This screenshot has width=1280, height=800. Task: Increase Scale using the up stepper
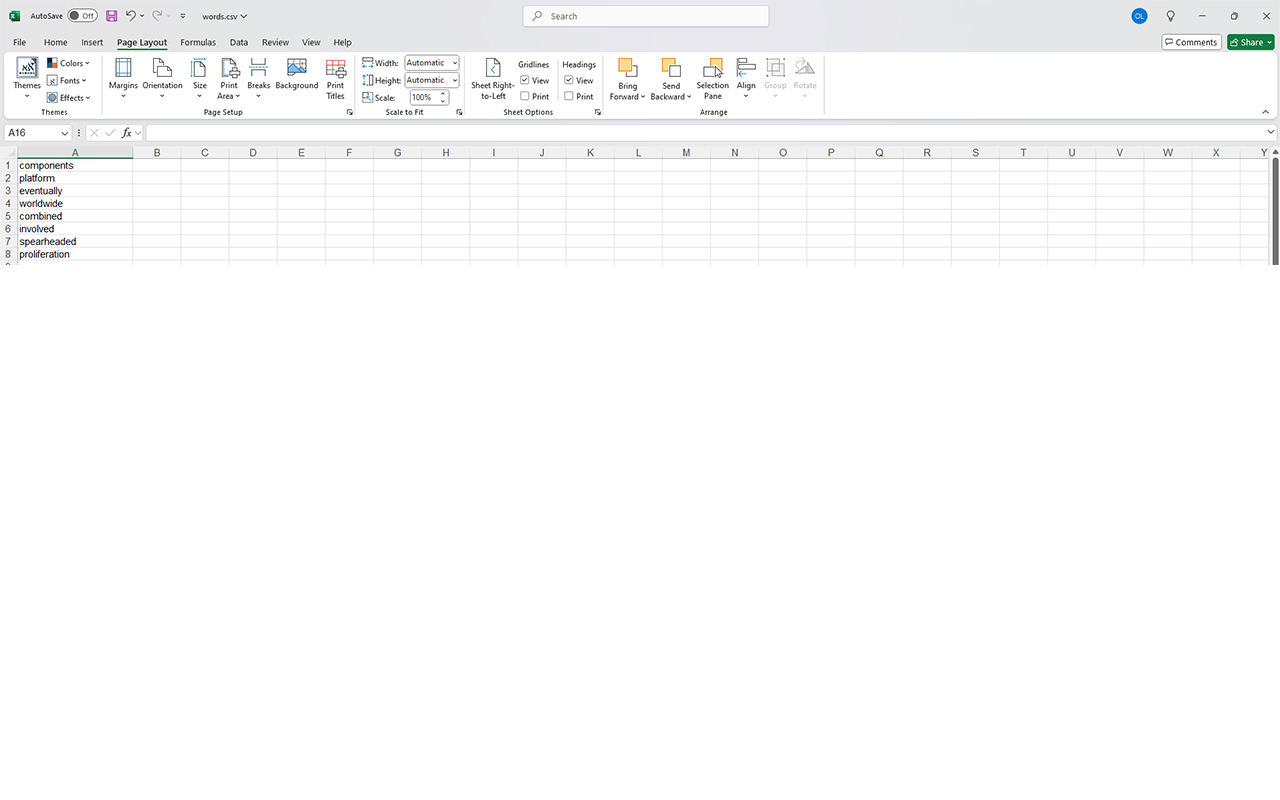pos(444,94)
